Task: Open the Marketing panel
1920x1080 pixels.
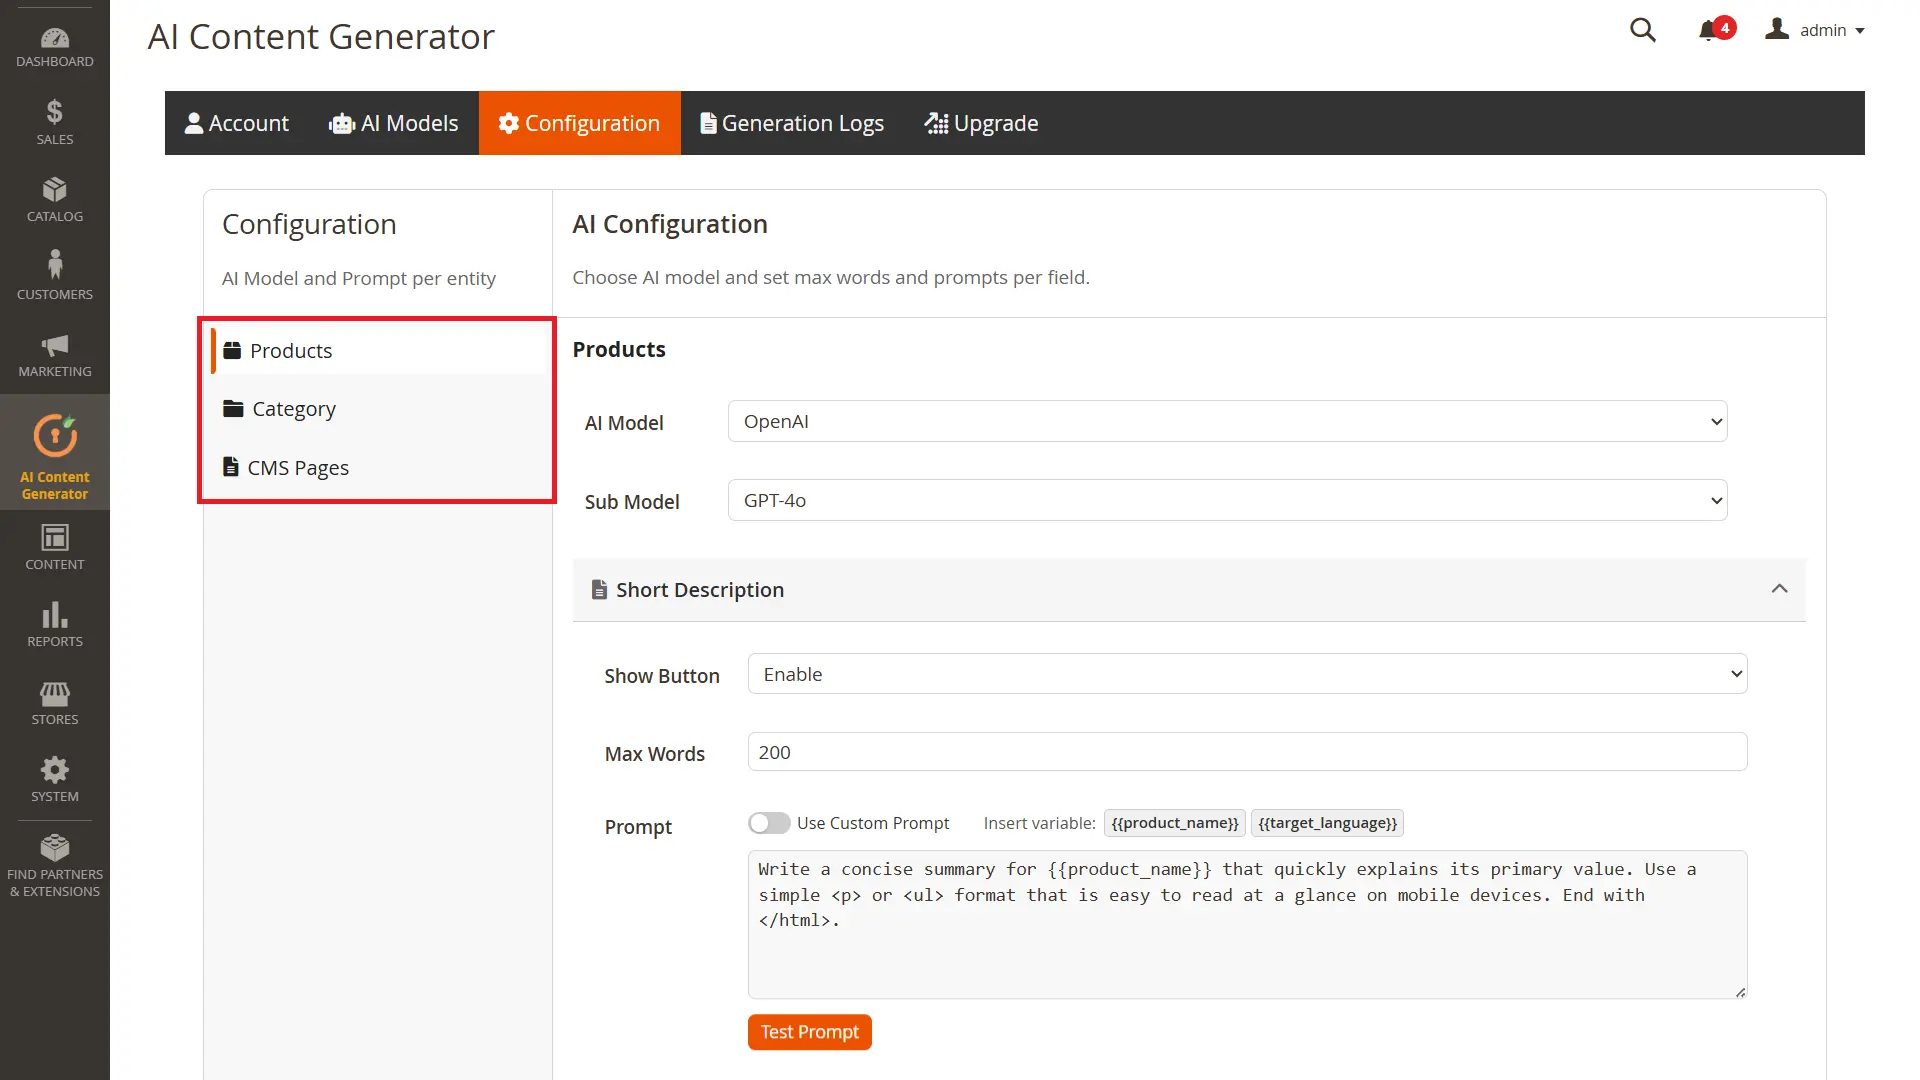Action: [x=54, y=352]
